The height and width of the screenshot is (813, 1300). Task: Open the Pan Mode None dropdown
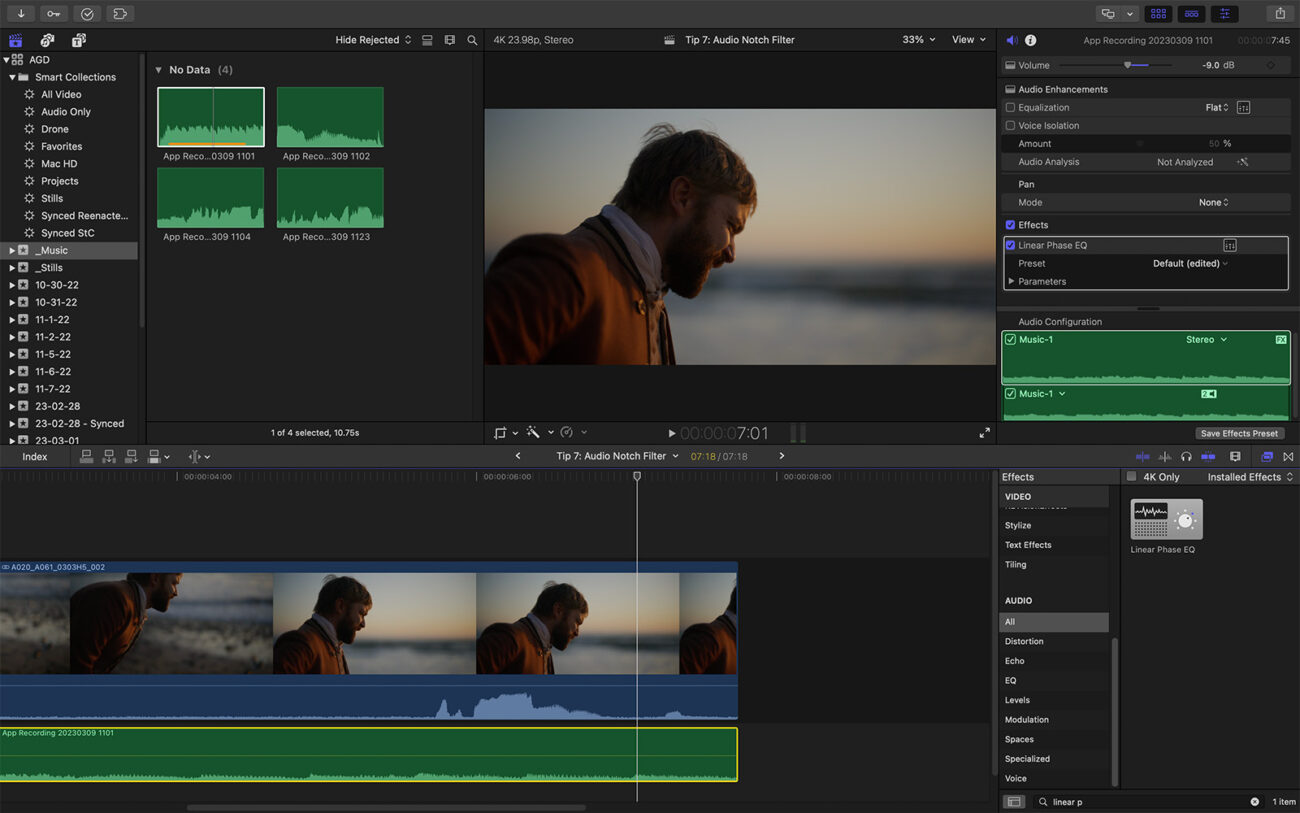click(x=1213, y=202)
